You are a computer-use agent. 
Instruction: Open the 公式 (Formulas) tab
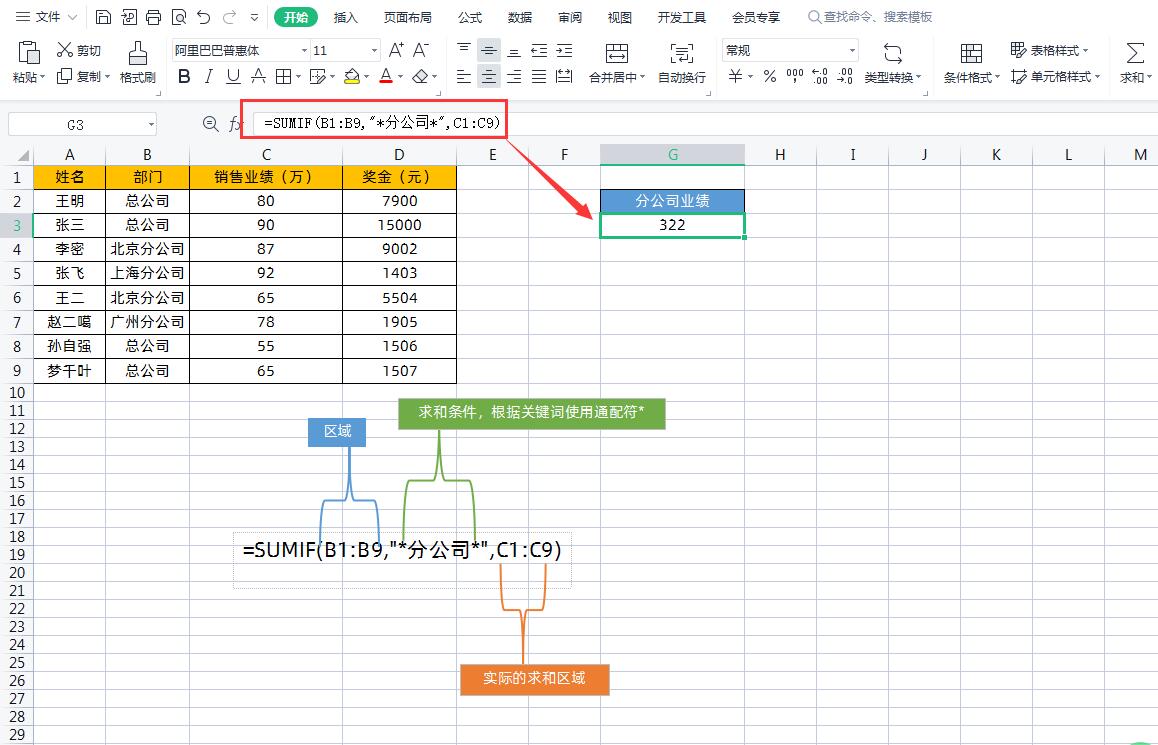click(469, 17)
